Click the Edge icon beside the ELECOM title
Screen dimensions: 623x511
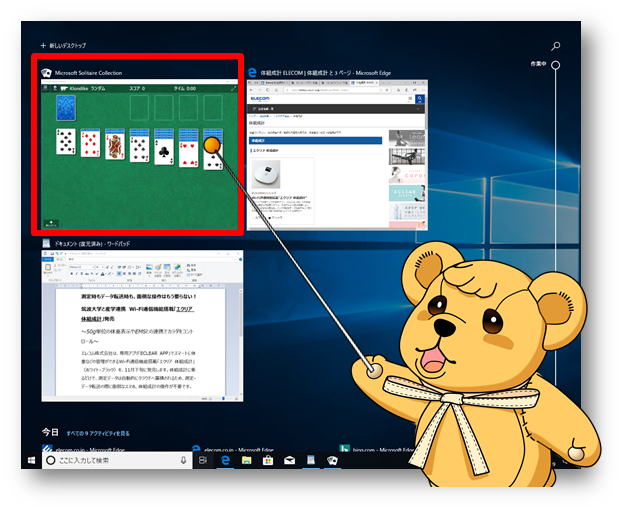[252, 73]
